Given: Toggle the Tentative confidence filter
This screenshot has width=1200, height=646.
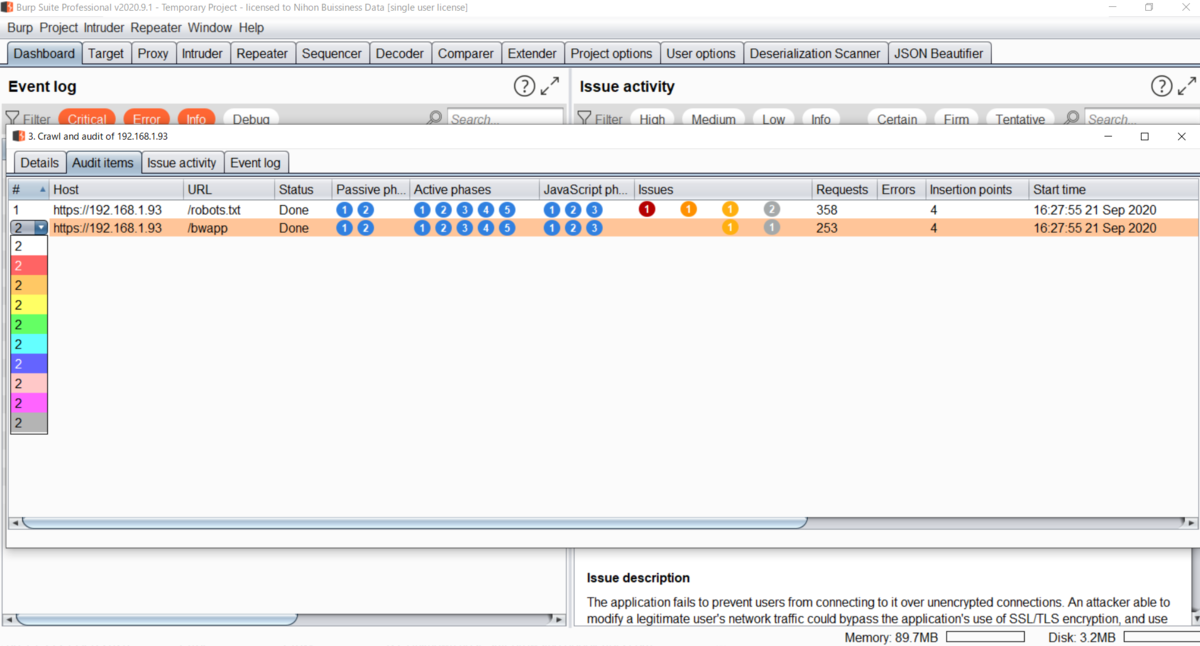Looking at the screenshot, I should [1020, 119].
